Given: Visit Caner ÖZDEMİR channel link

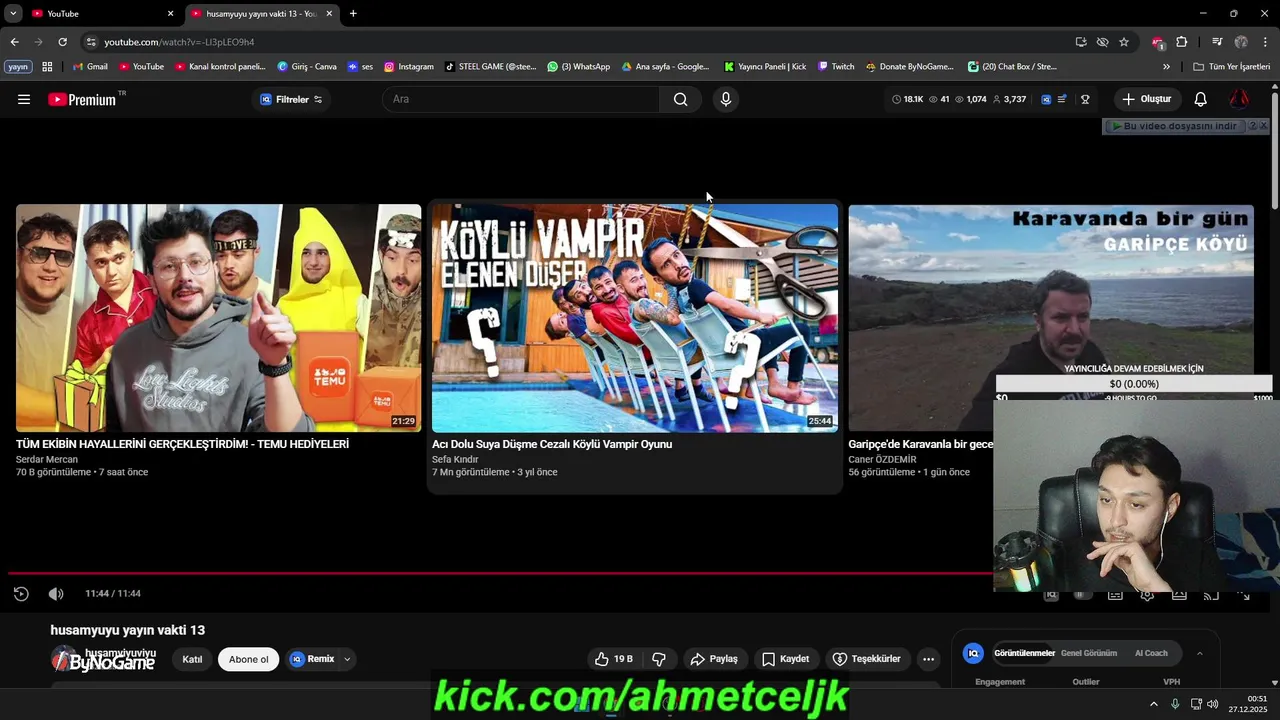Looking at the screenshot, I should 882,460.
